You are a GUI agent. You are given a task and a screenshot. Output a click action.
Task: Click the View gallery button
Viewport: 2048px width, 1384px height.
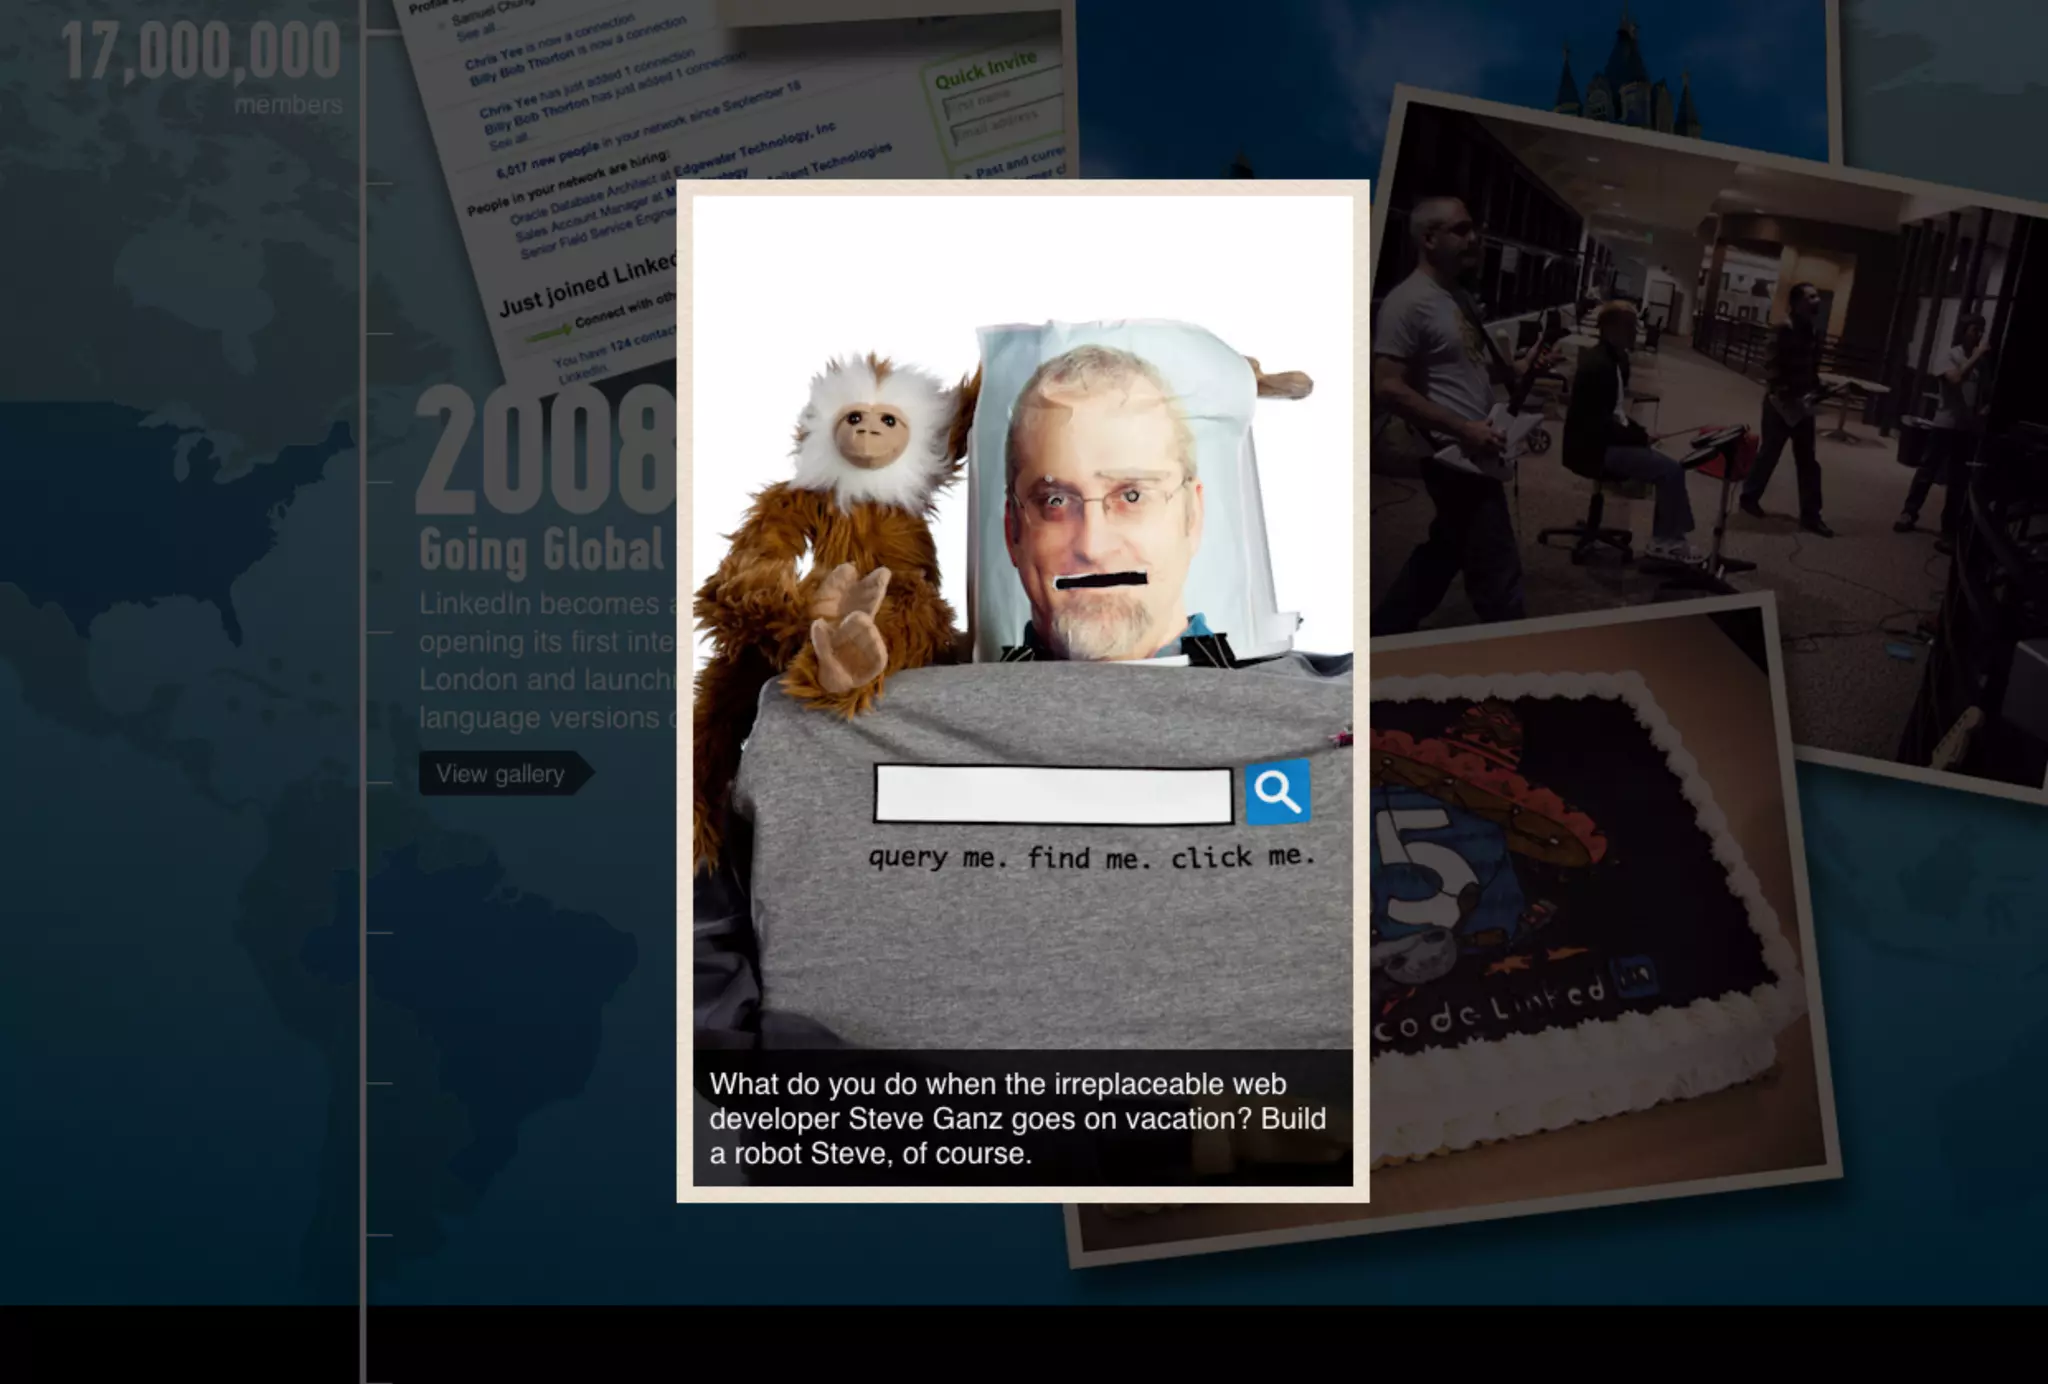tap(505, 773)
